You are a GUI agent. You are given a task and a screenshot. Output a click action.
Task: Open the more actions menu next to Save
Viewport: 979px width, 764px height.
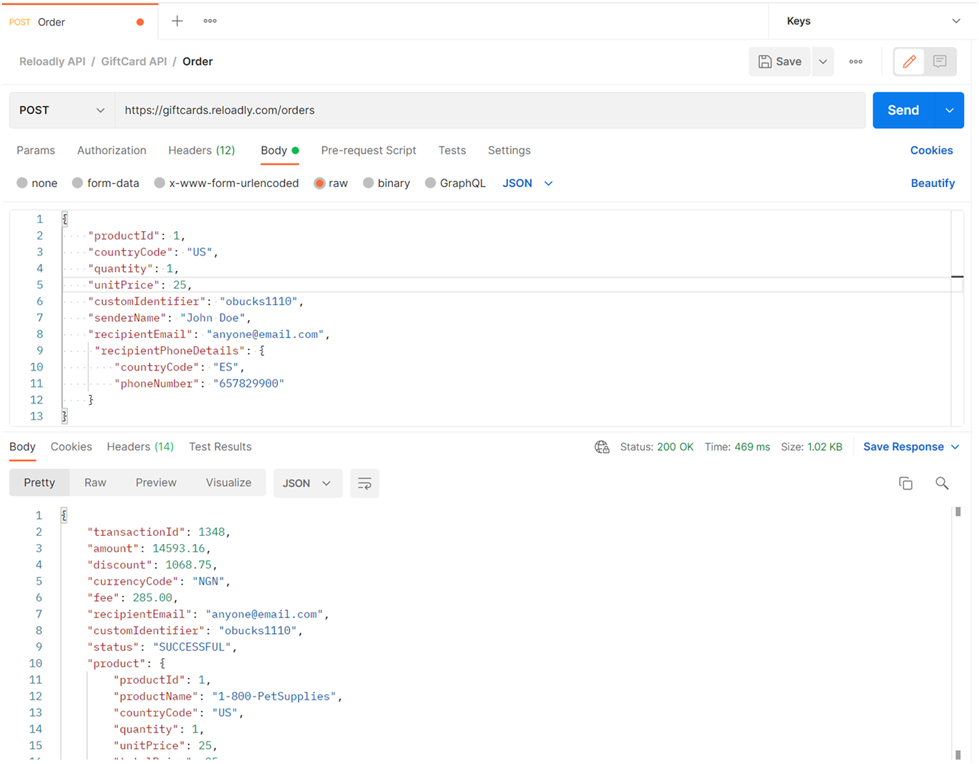pos(855,62)
